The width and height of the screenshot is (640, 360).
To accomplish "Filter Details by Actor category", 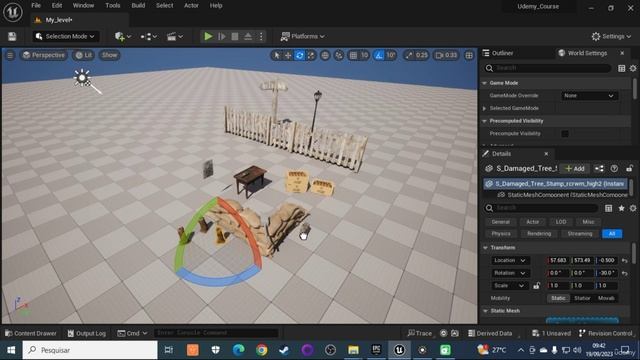I will (533, 222).
